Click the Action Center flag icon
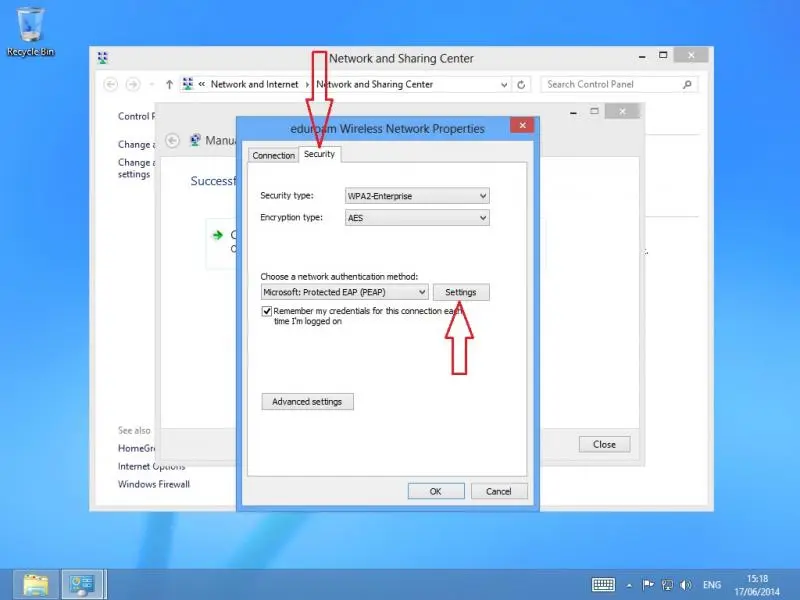800x600 pixels. pyautogui.click(x=647, y=584)
